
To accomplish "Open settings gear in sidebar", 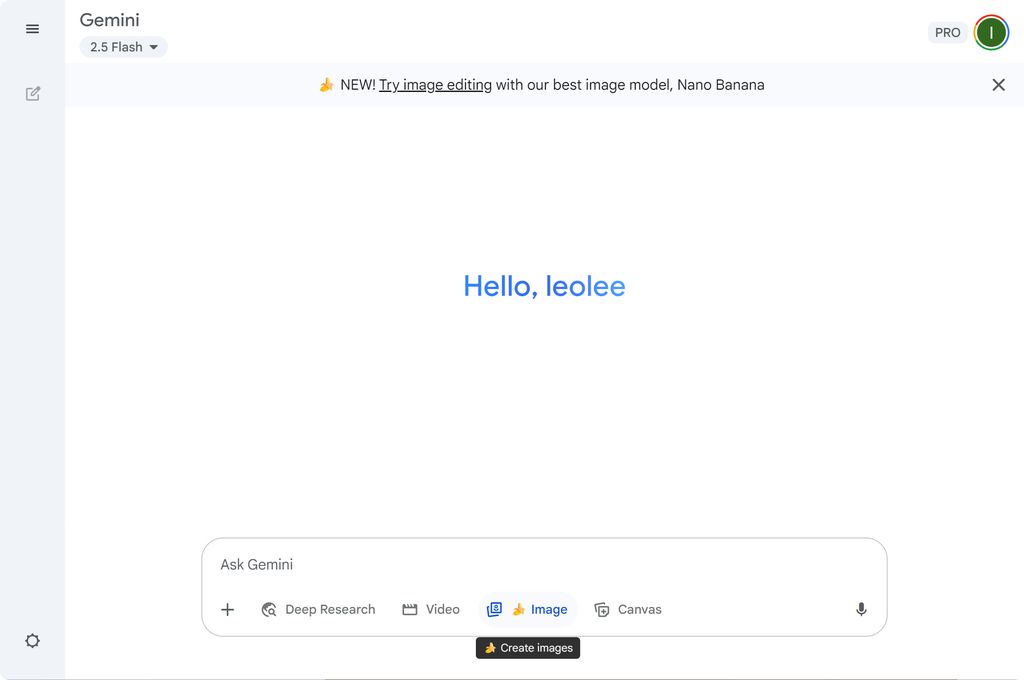I will (33, 641).
